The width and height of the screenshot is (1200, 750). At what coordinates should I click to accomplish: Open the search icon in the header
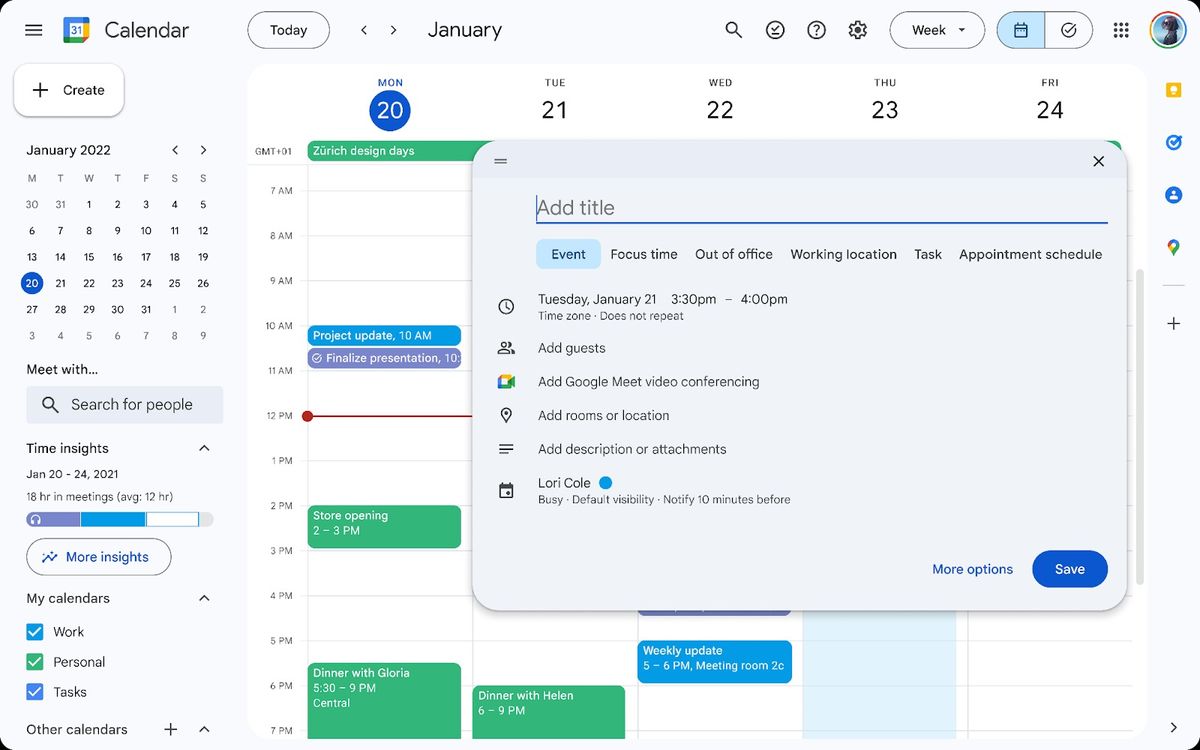[733, 30]
